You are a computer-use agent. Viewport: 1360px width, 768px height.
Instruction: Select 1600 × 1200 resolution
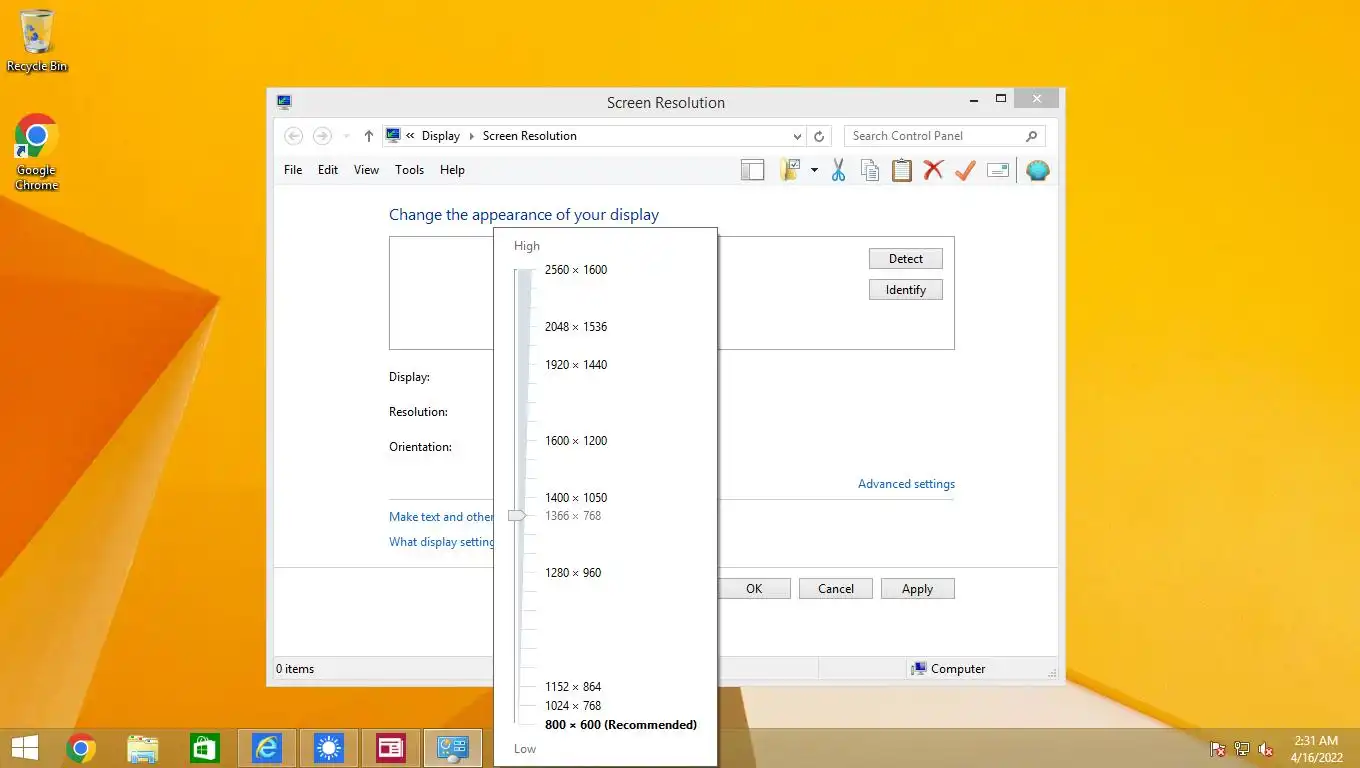point(576,441)
